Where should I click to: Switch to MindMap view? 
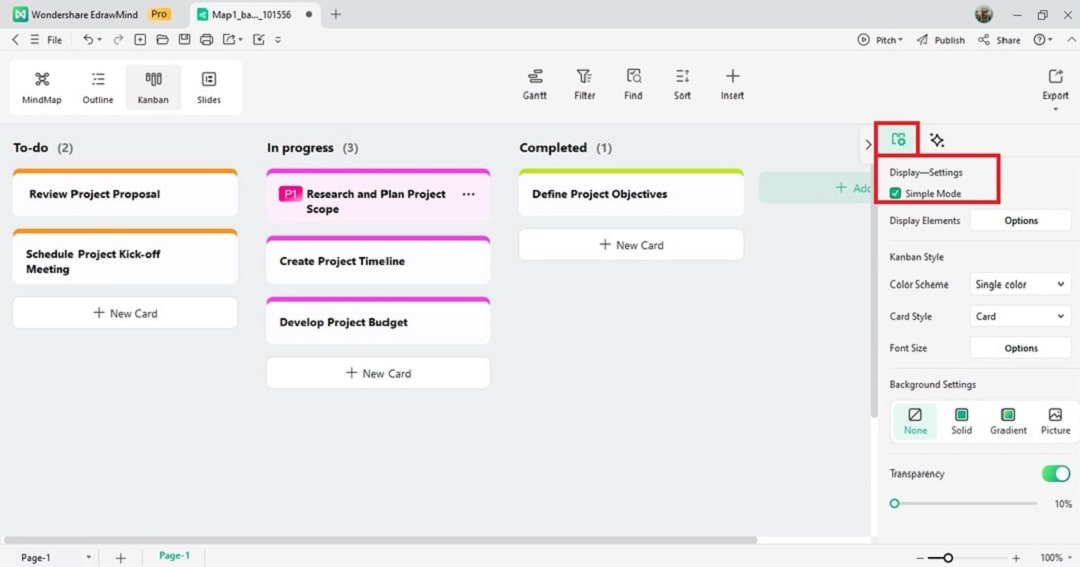(42, 87)
